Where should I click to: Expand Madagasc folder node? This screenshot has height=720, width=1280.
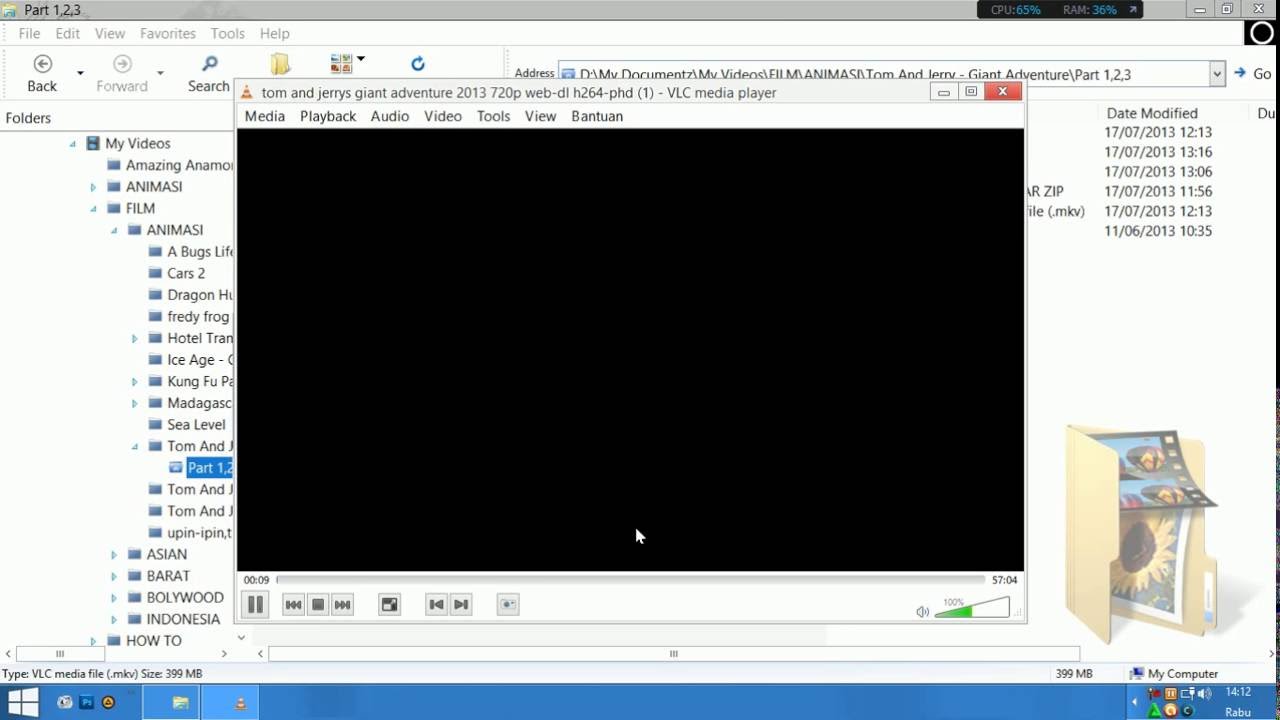[x=135, y=404]
